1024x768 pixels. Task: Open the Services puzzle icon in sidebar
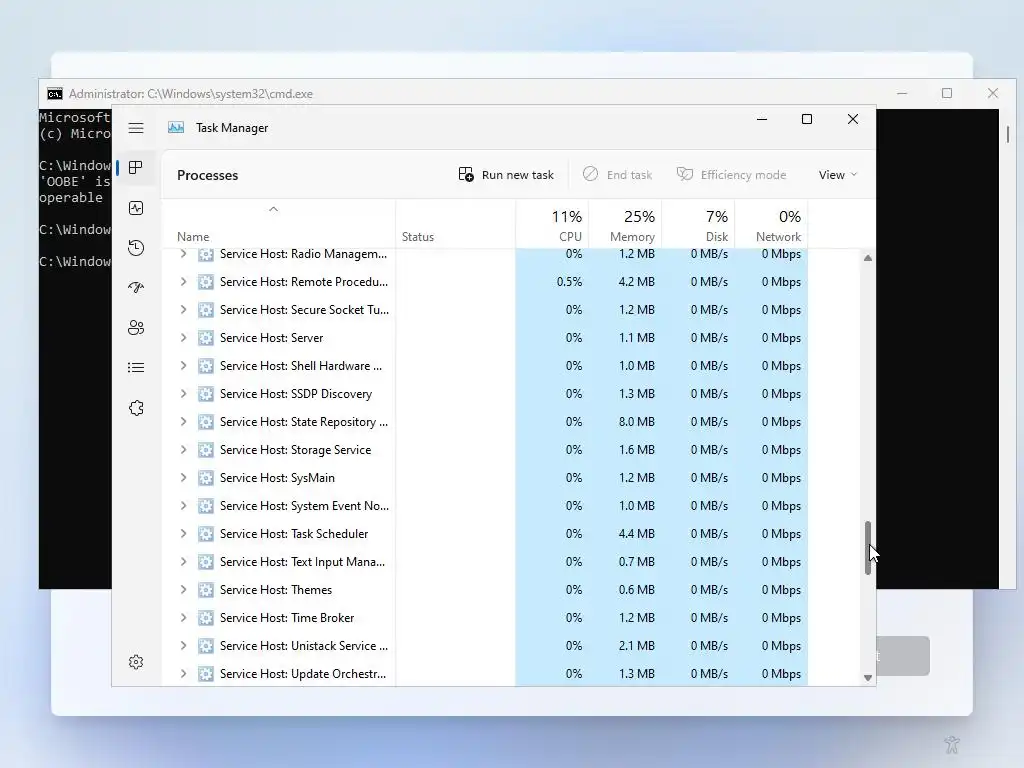click(136, 408)
